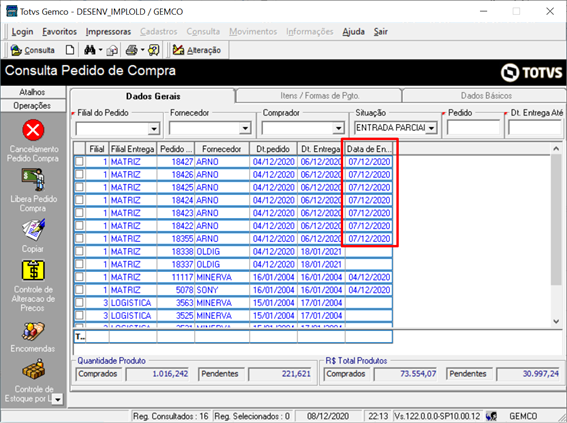The height and width of the screenshot is (423, 567).
Task: Click into the Pedido filter input field
Action: [473, 128]
